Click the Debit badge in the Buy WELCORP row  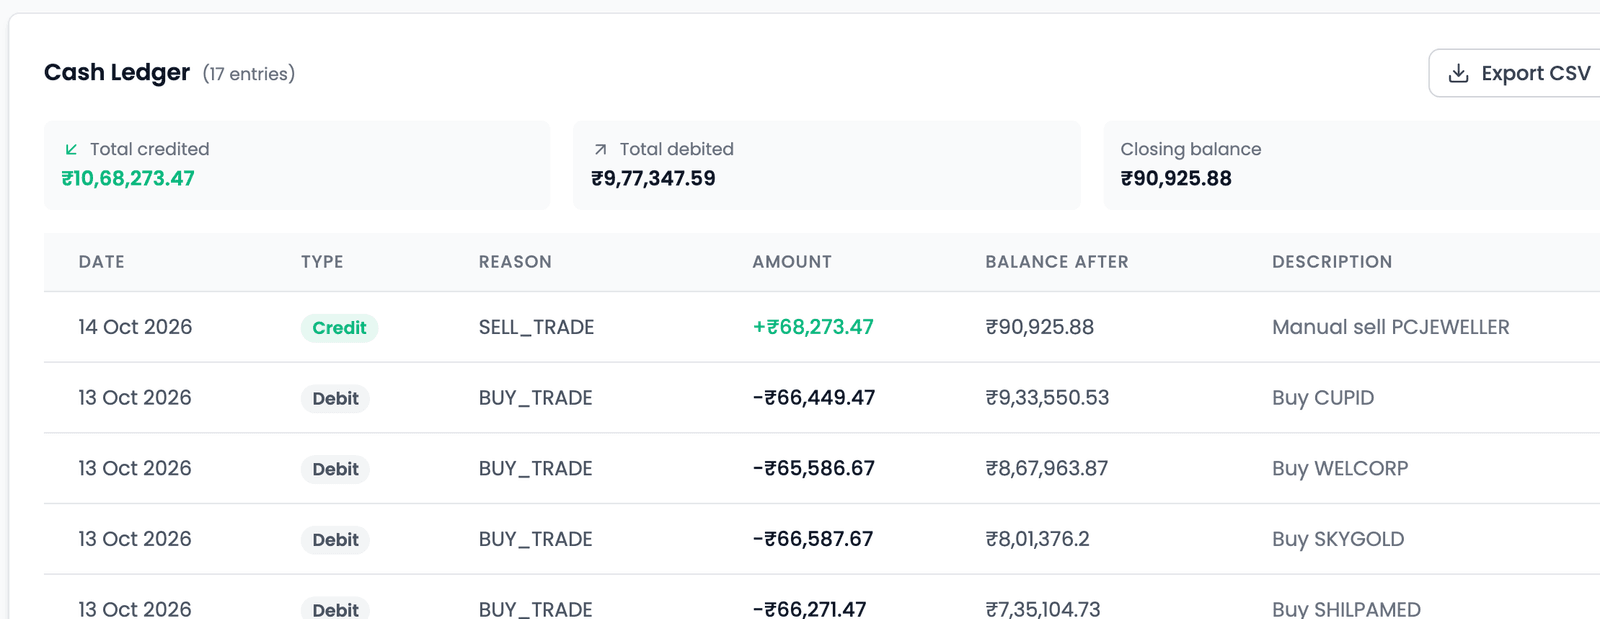(x=335, y=470)
